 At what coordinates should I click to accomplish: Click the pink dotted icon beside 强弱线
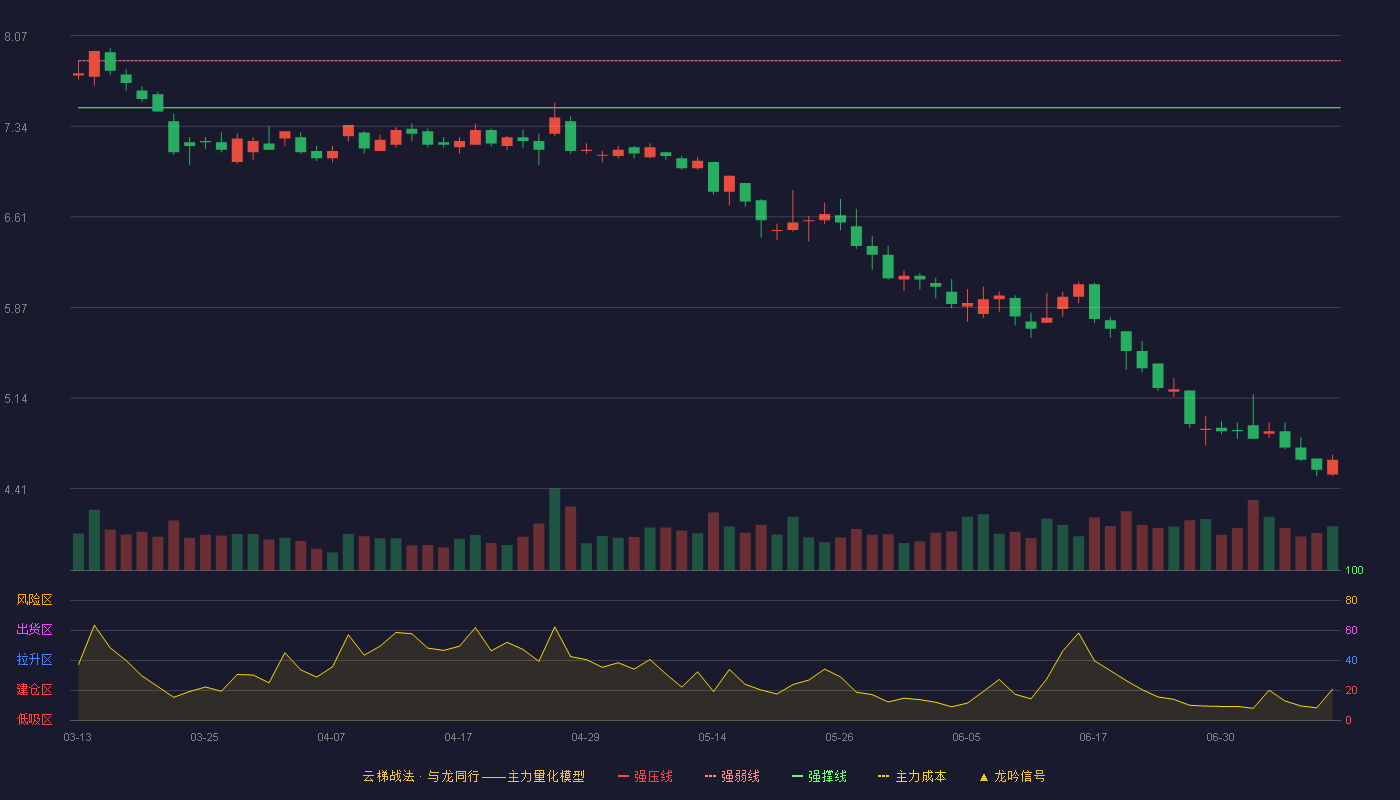[x=710, y=776]
